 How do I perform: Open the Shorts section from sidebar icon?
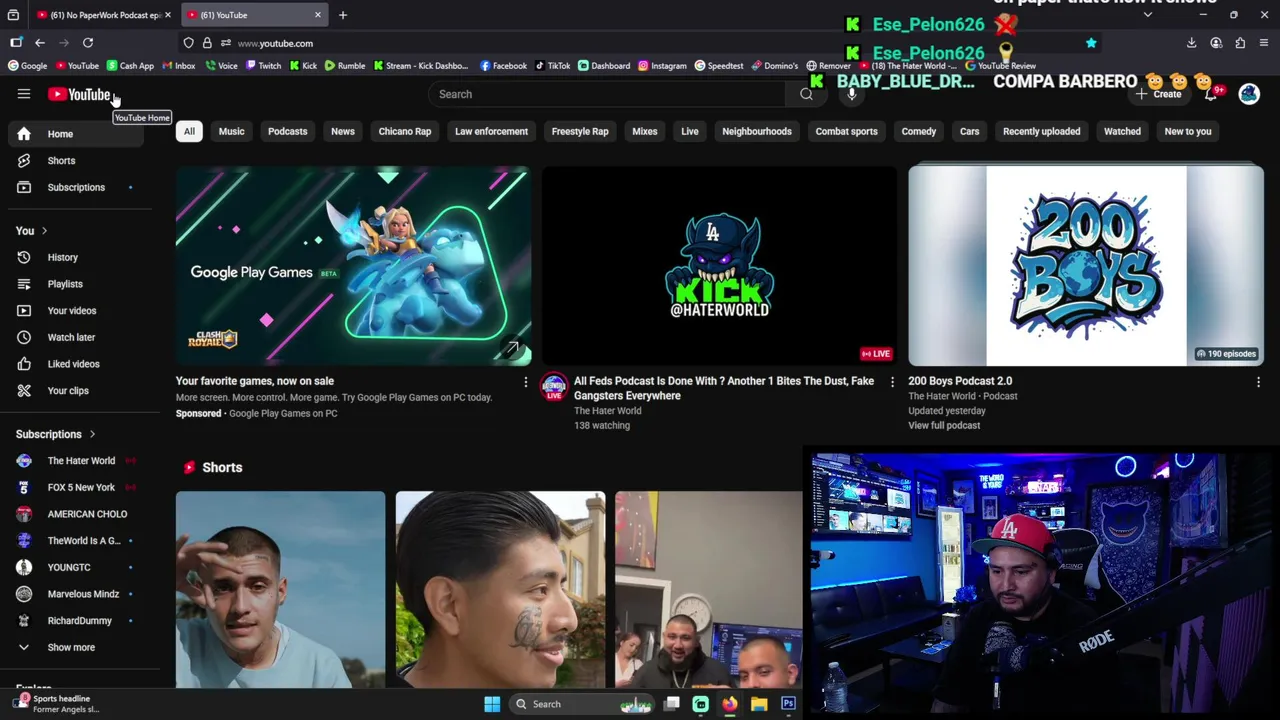tap(24, 160)
